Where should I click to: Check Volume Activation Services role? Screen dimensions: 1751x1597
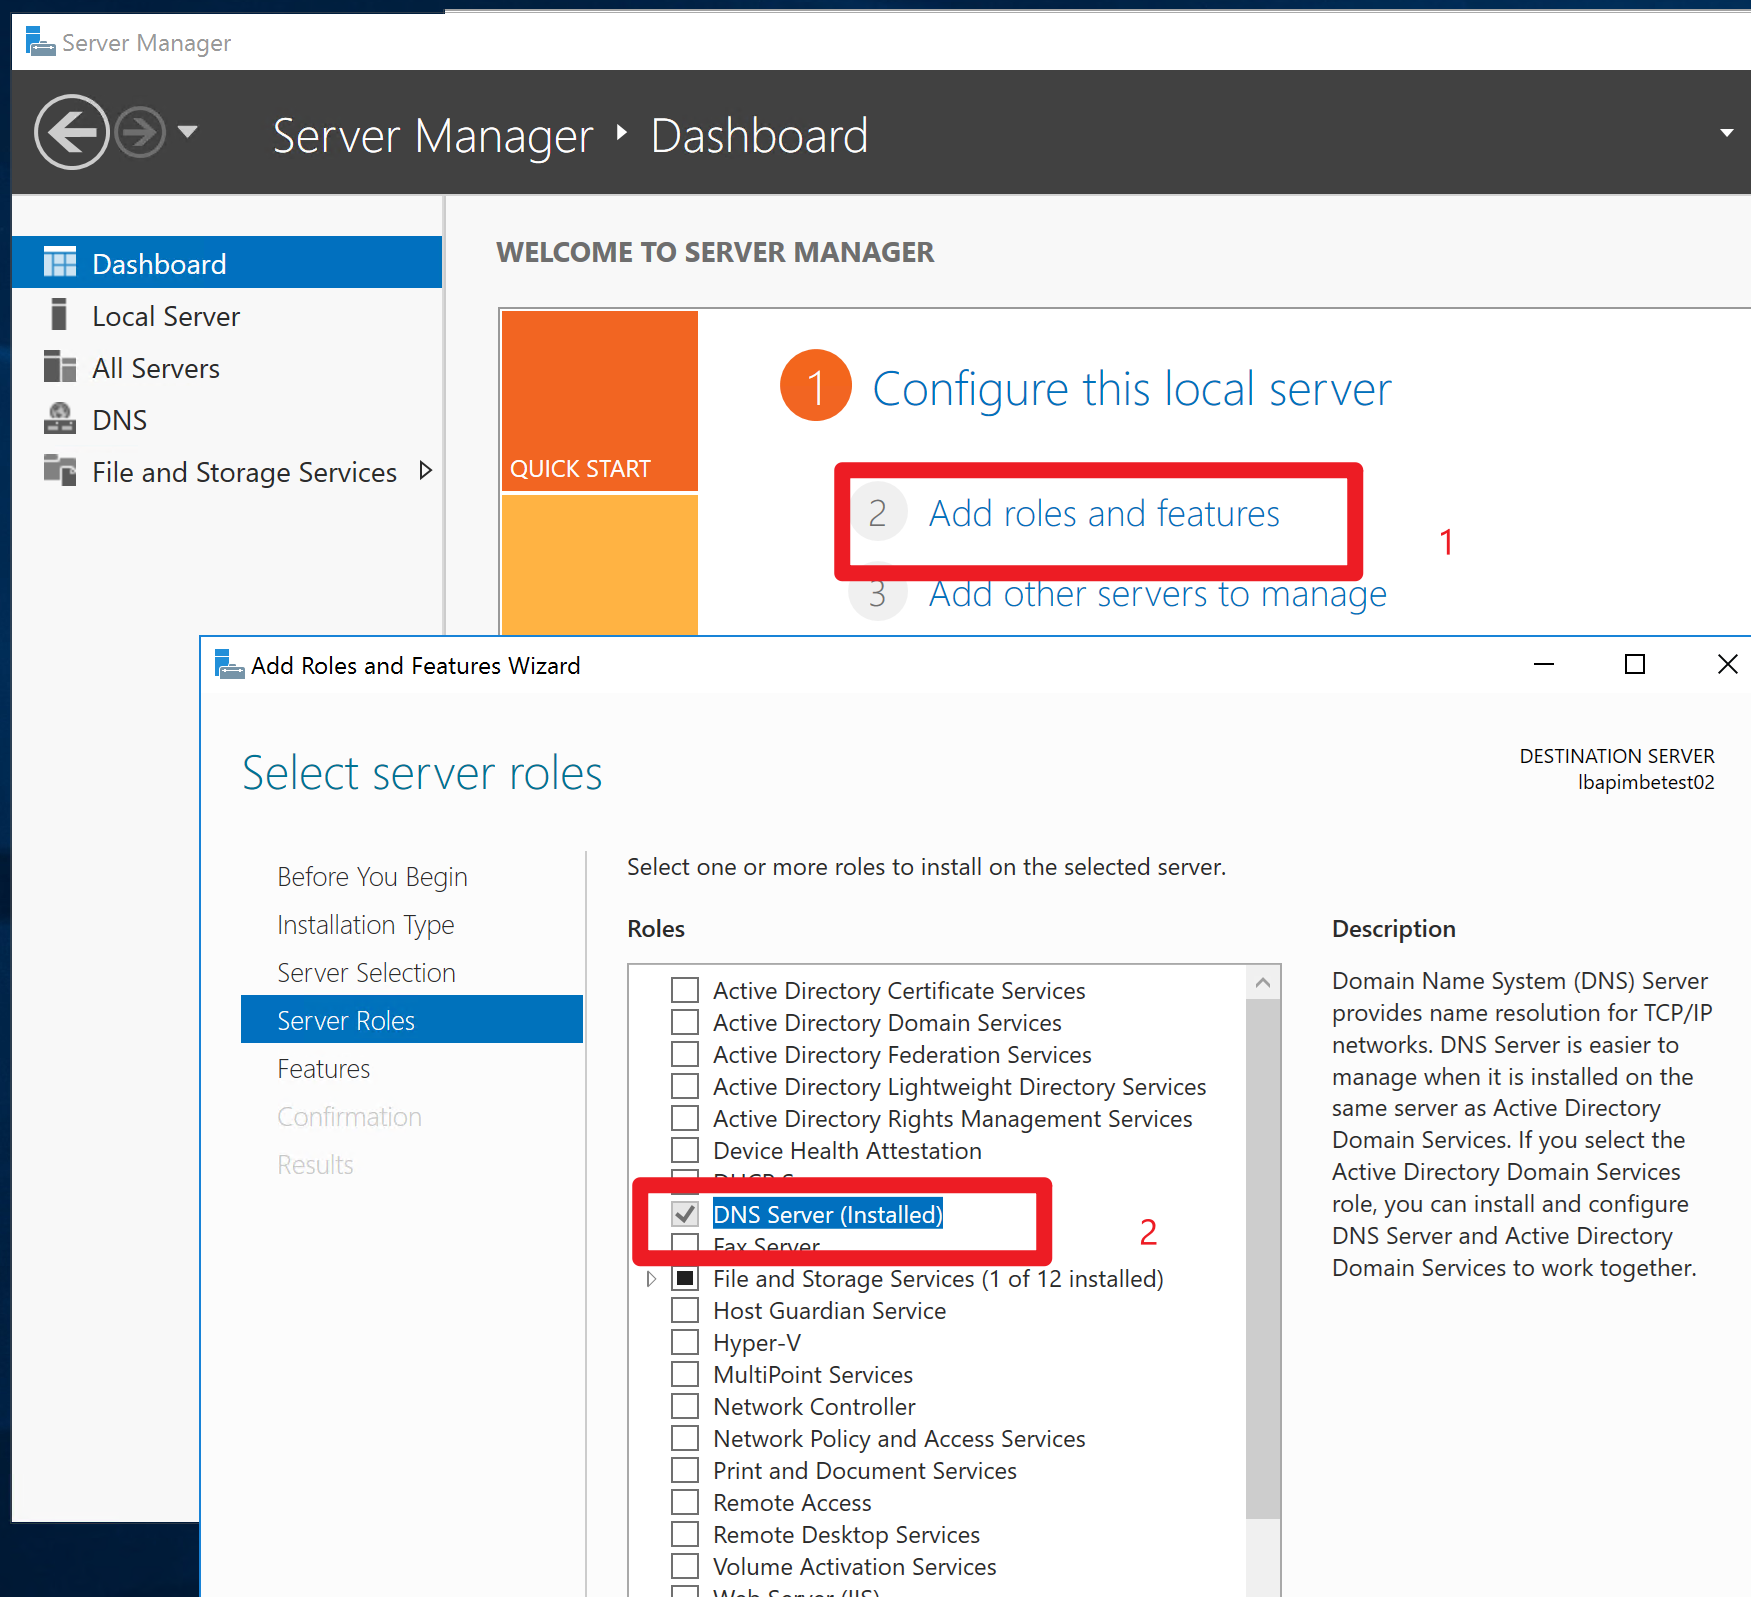[x=685, y=1566]
